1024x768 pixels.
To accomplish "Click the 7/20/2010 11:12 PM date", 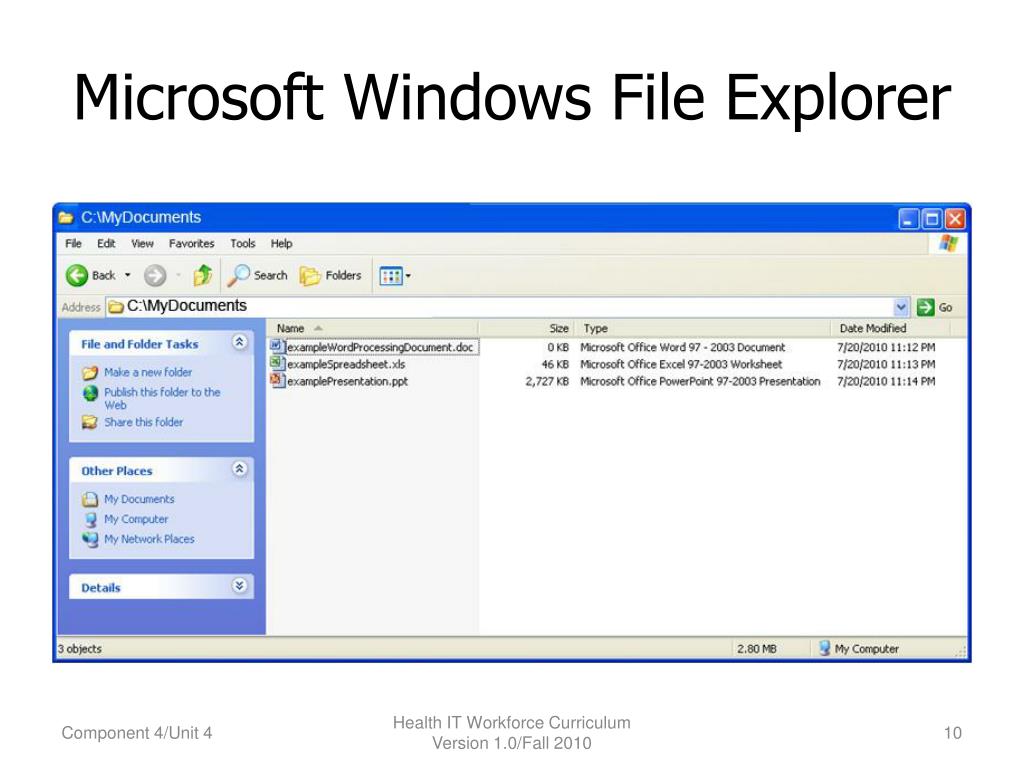I will click(886, 347).
